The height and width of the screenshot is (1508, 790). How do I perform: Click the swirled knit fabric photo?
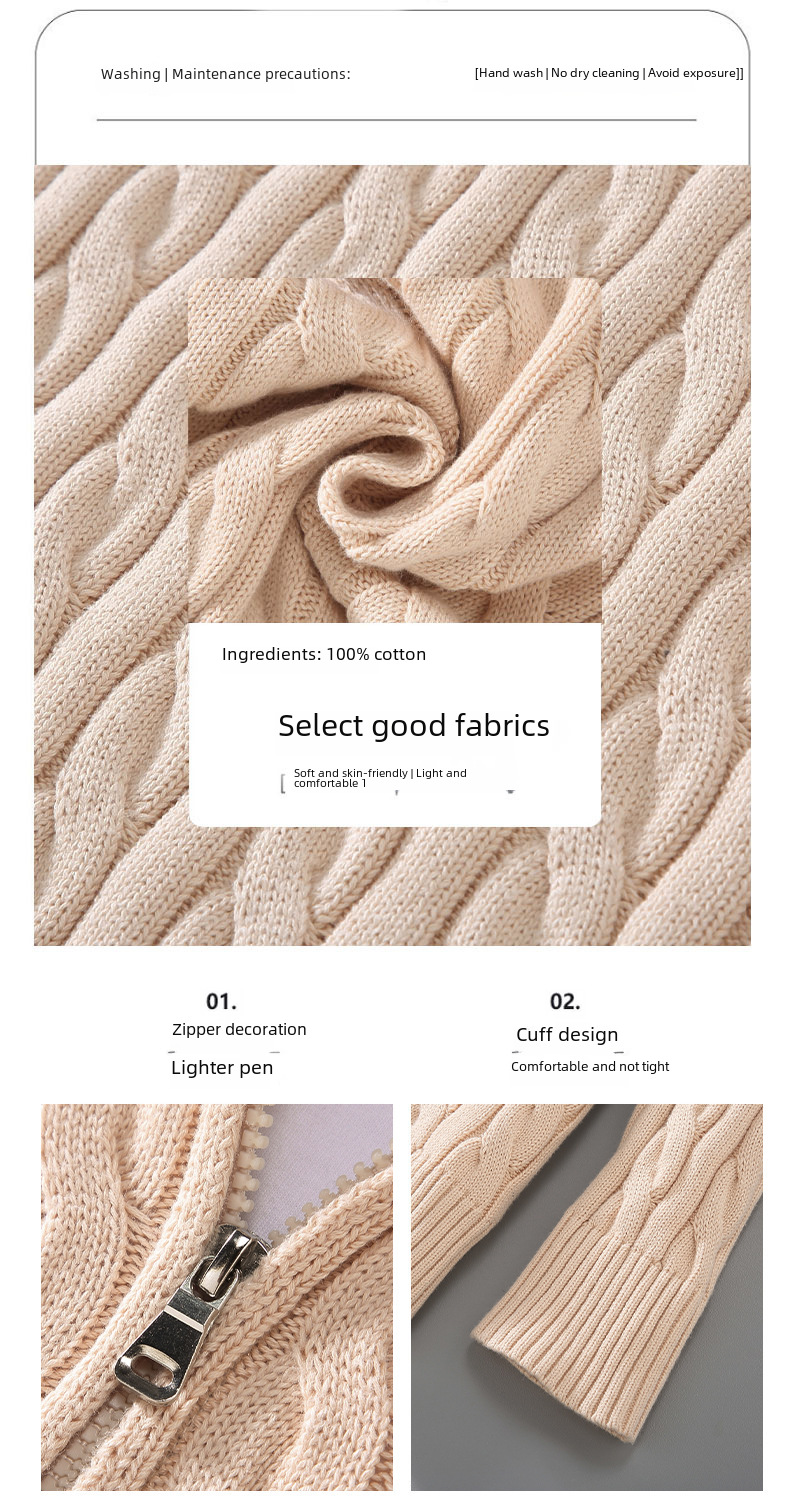tap(395, 450)
